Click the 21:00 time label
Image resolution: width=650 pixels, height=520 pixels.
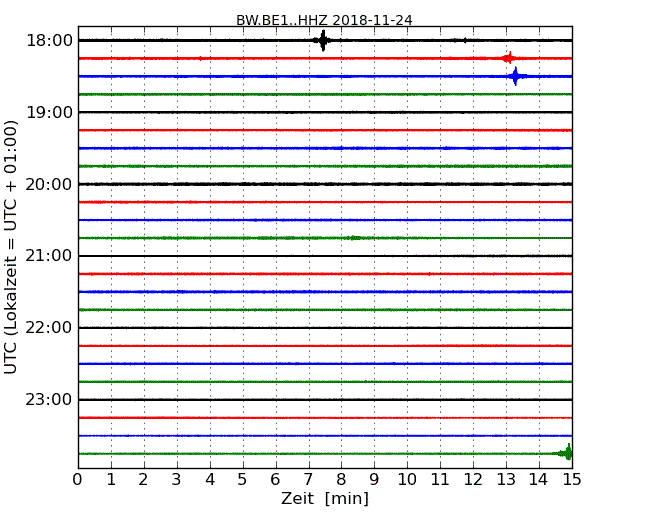[49, 256]
